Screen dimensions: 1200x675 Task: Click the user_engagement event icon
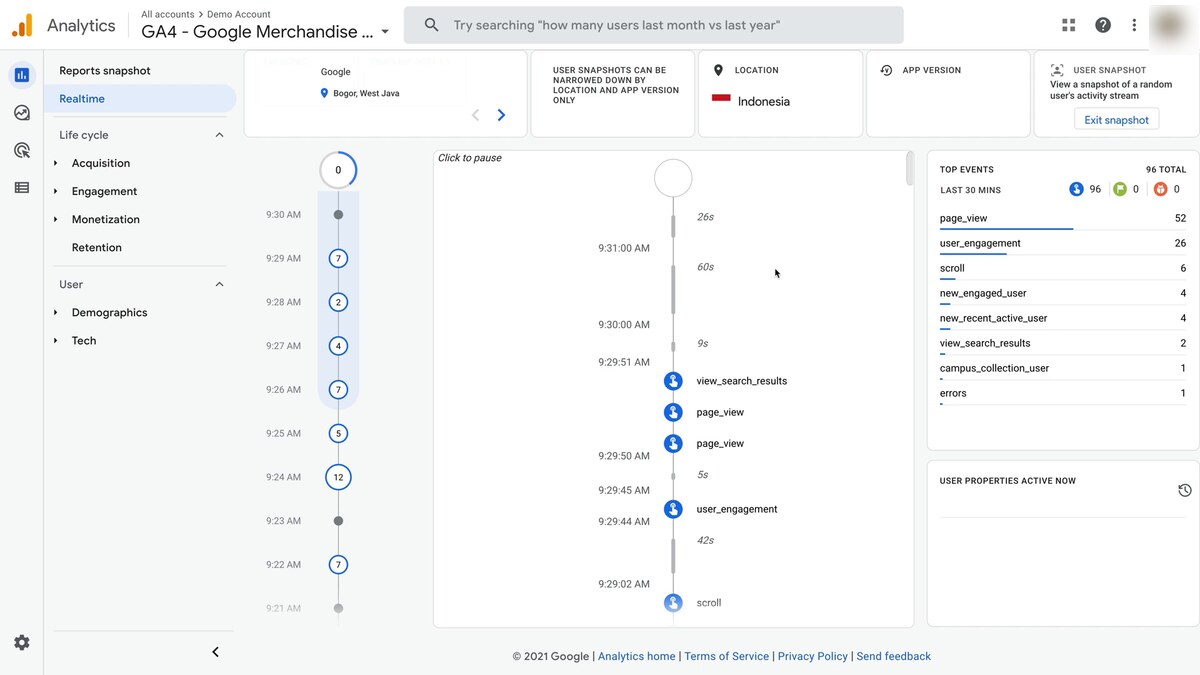tap(673, 509)
